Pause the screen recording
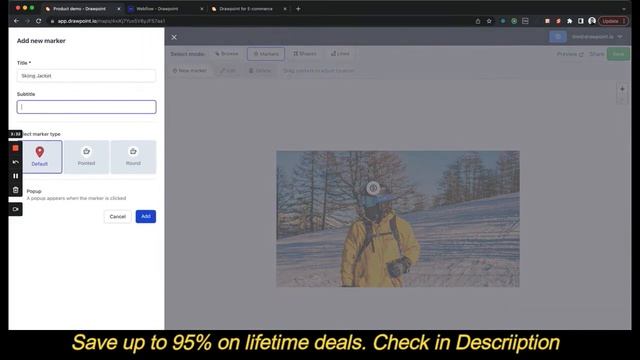The image size is (640, 360). click(x=16, y=176)
